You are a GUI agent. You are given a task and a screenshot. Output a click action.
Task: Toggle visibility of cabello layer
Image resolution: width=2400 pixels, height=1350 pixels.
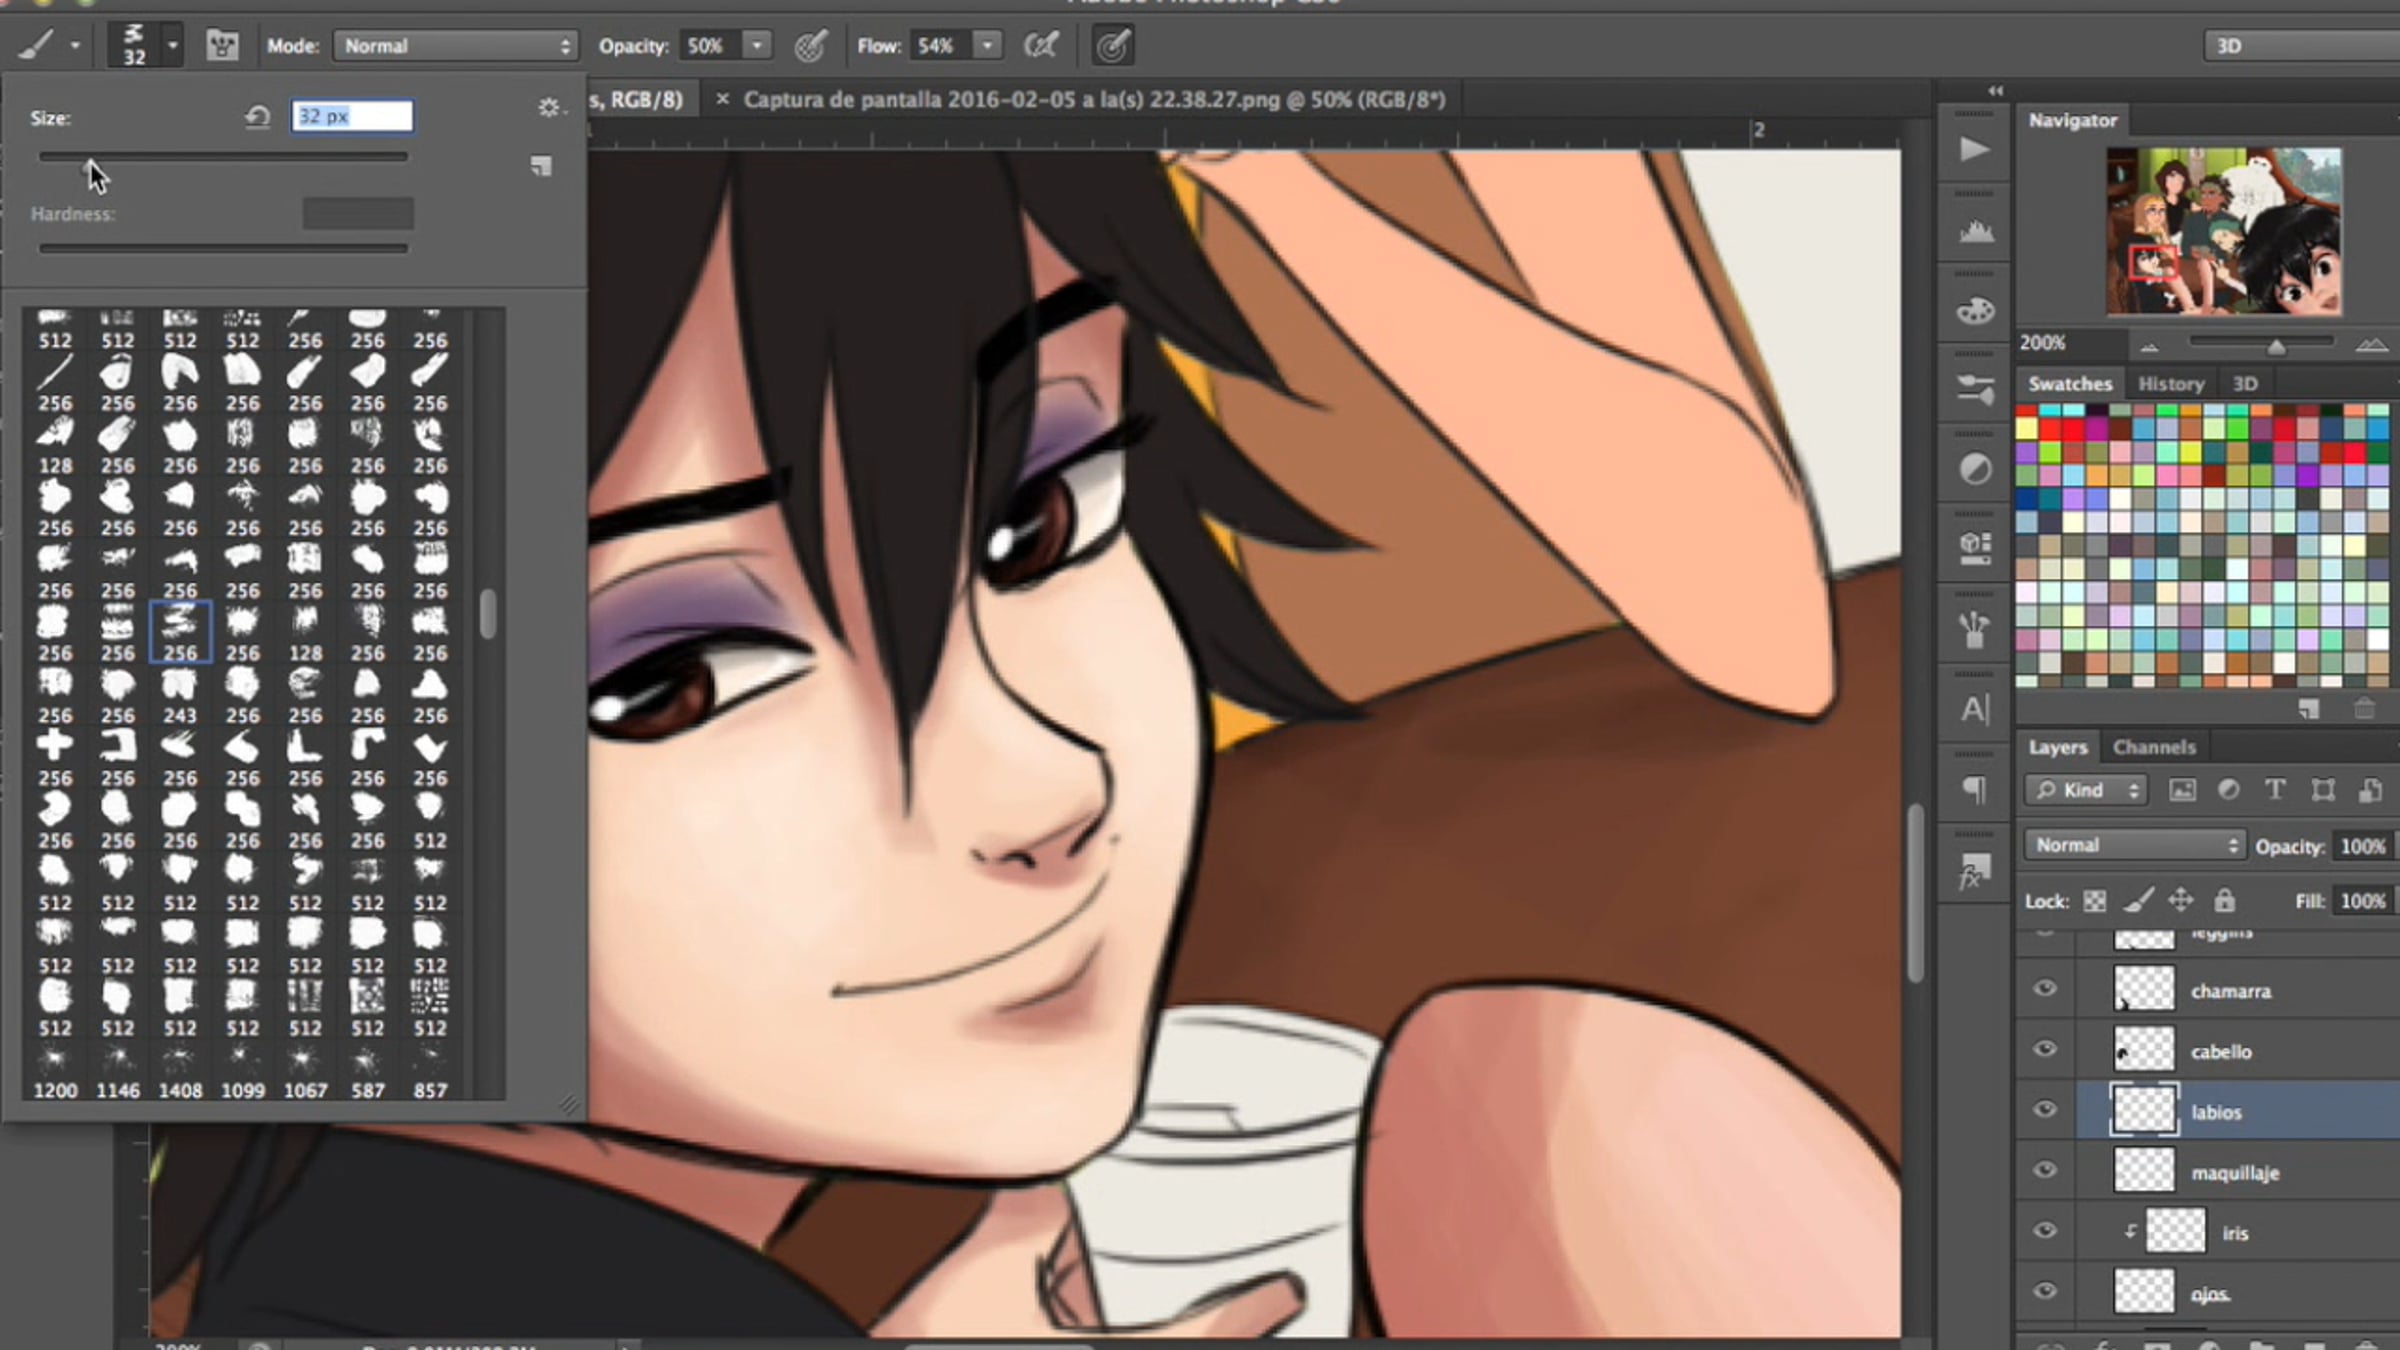pyautogui.click(x=2045, y=1049)
